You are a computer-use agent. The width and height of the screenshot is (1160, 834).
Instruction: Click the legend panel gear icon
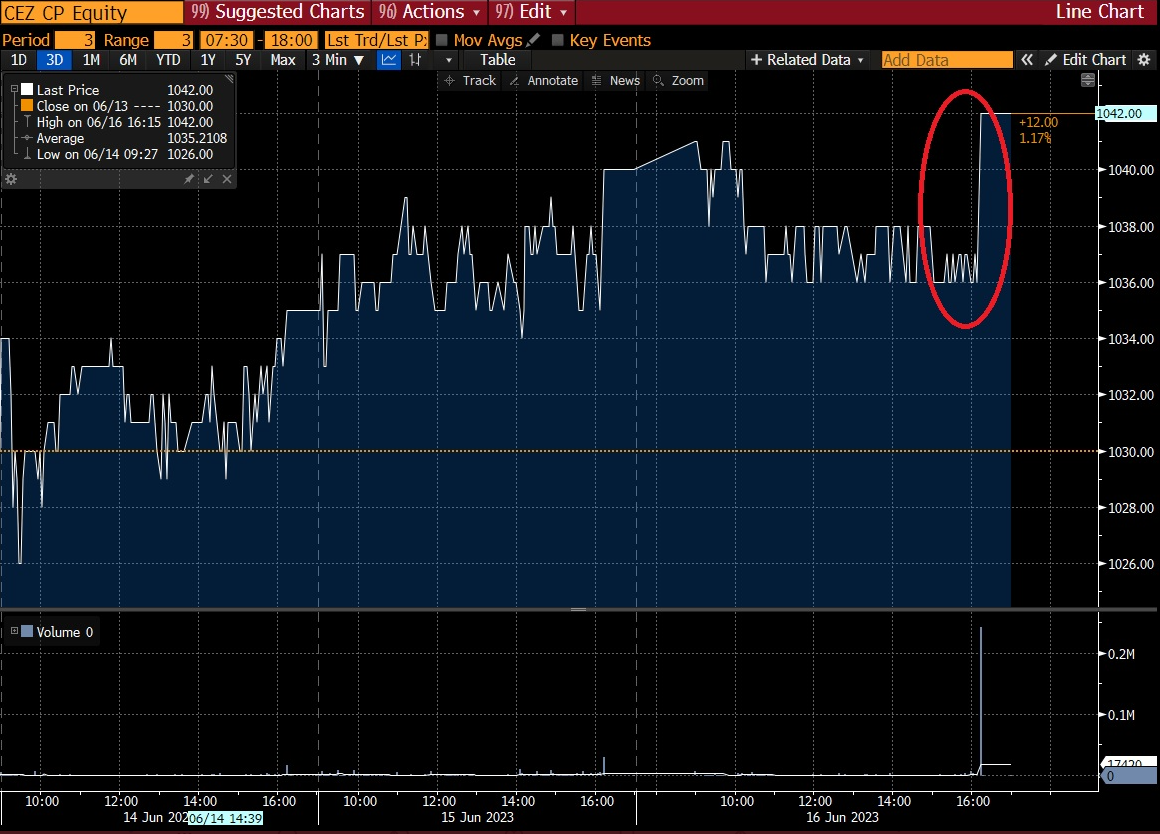[12, 179]
